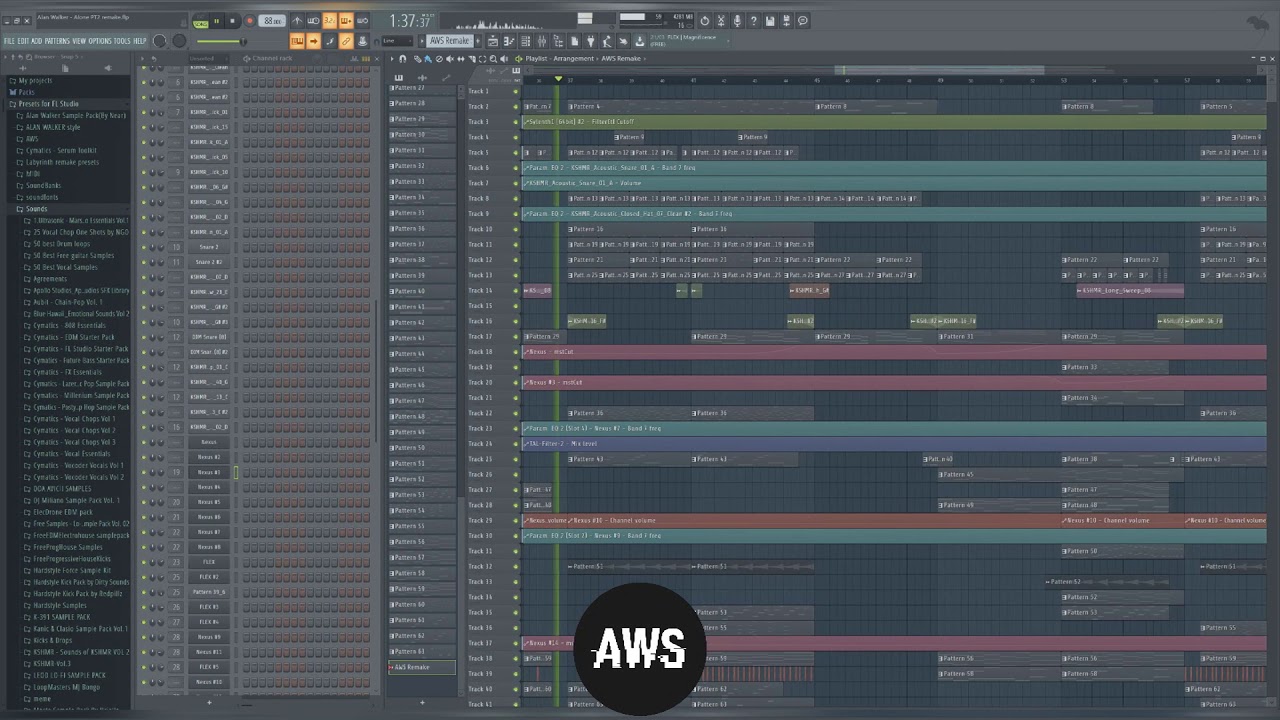
Task: Open the Channel rack view icon
Action: pos(525,41)
